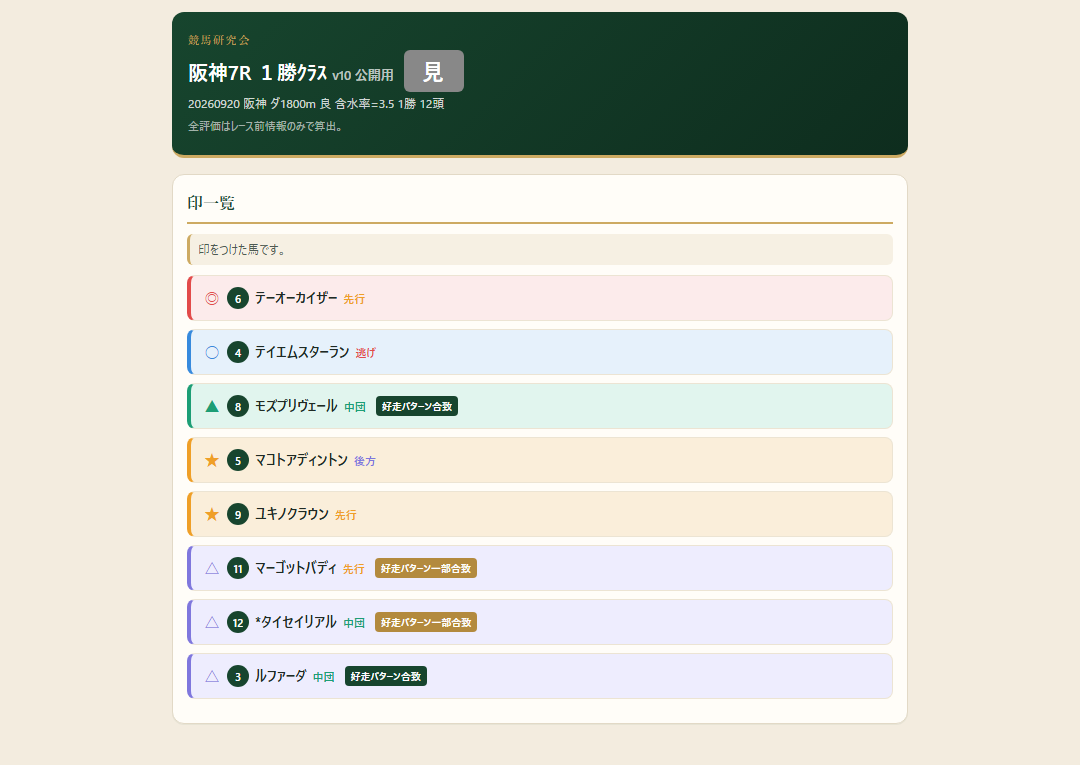Click 中団 style tag for ルファーダ
This screenshot has width=1080, height=765.
click(324, 677)
